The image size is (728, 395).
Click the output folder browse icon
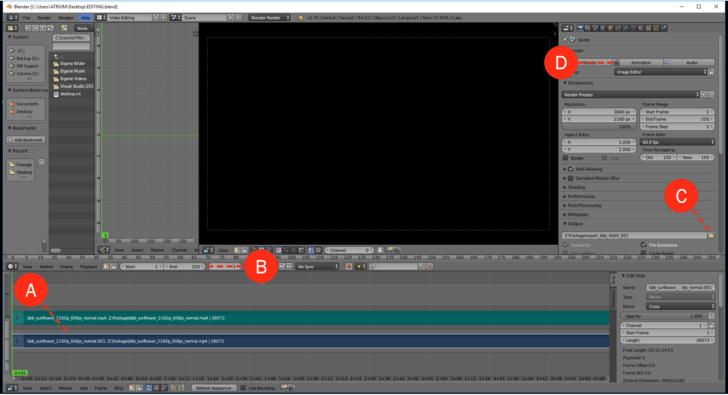coord(711,235)
